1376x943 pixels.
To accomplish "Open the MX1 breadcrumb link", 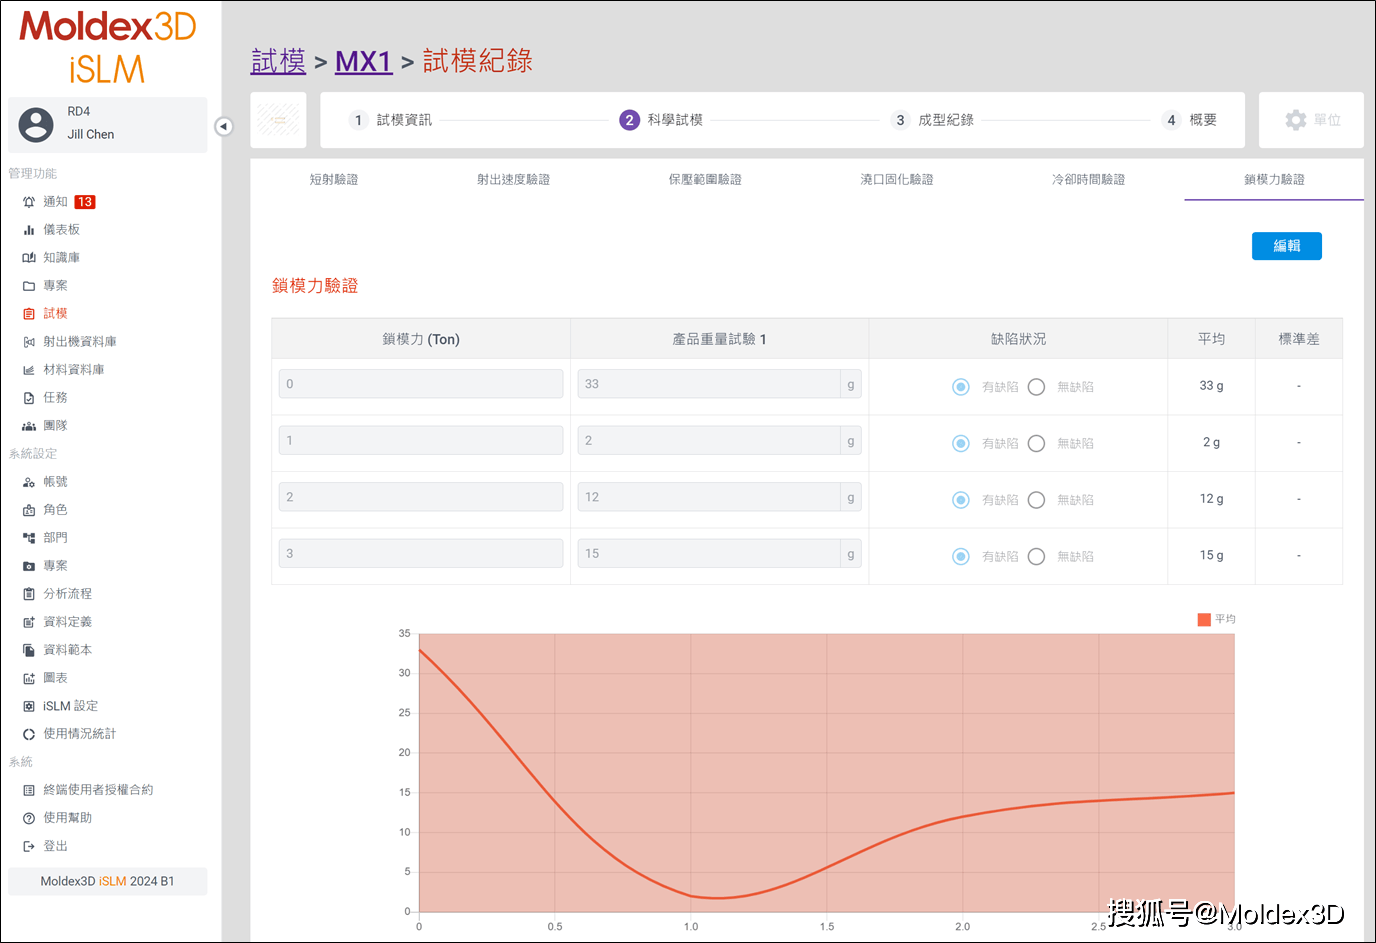I will 363,61.
